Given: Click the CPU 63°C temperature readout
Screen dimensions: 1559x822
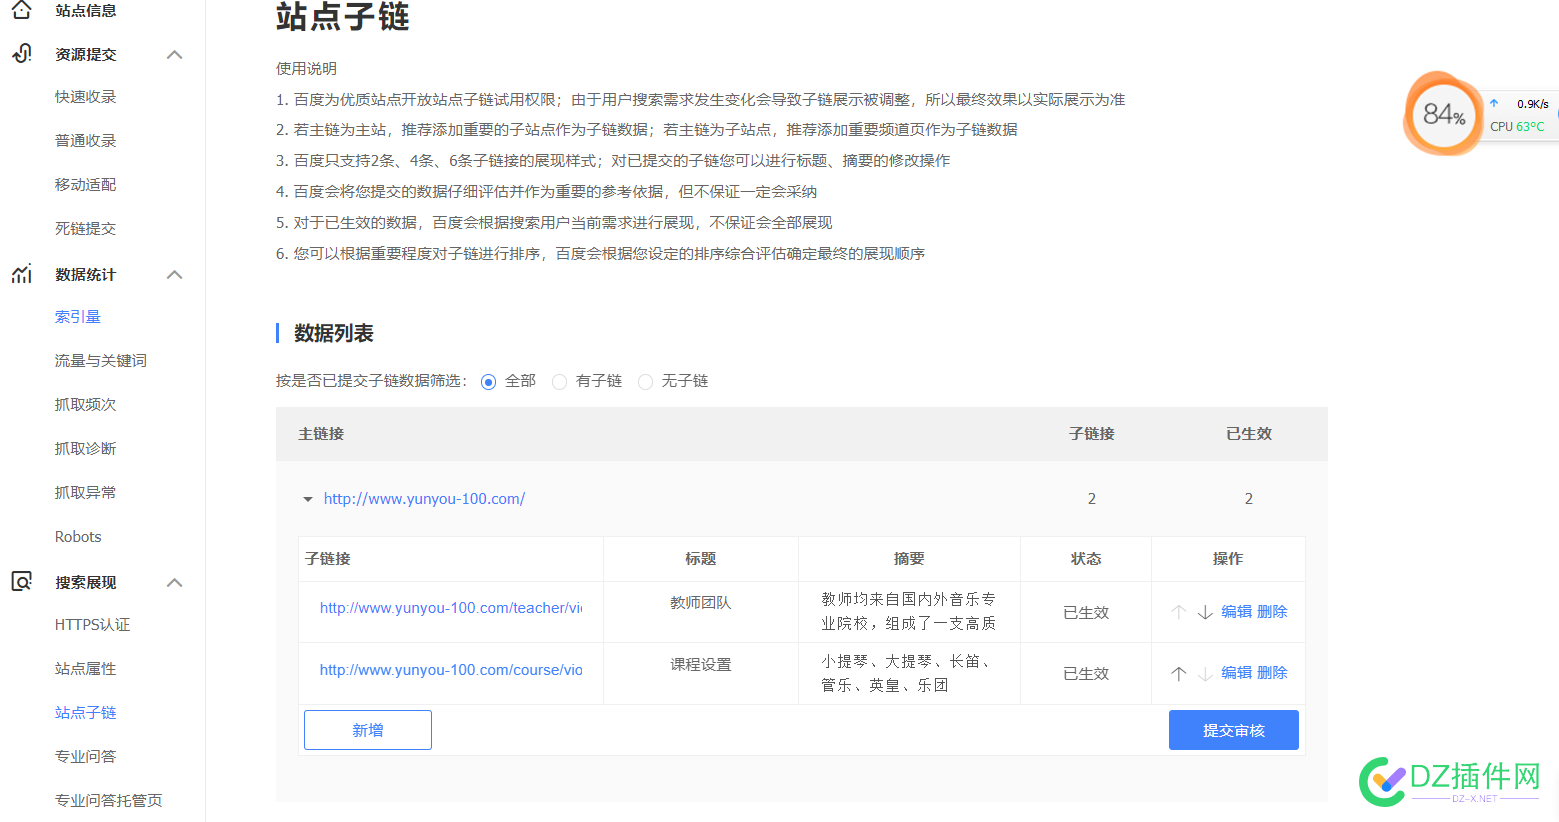Looking at the screenshot, I should [x=1517, y=127].
